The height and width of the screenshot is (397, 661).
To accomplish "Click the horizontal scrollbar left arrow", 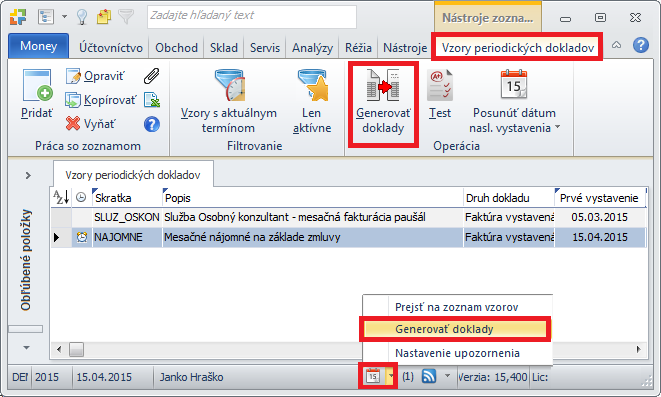I will point(59,349).
